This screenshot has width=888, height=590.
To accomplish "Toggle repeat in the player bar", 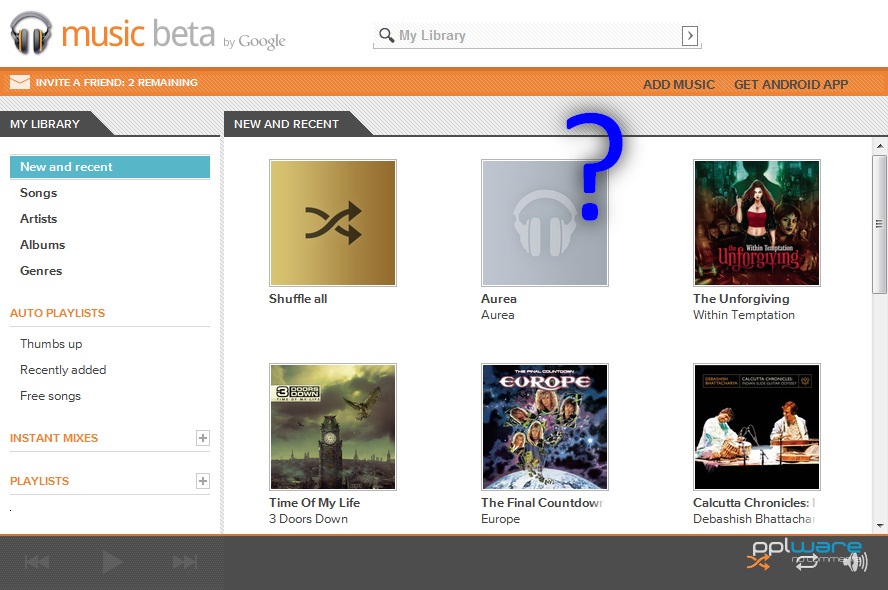I will pyautogui.click(x=806, y=562).
